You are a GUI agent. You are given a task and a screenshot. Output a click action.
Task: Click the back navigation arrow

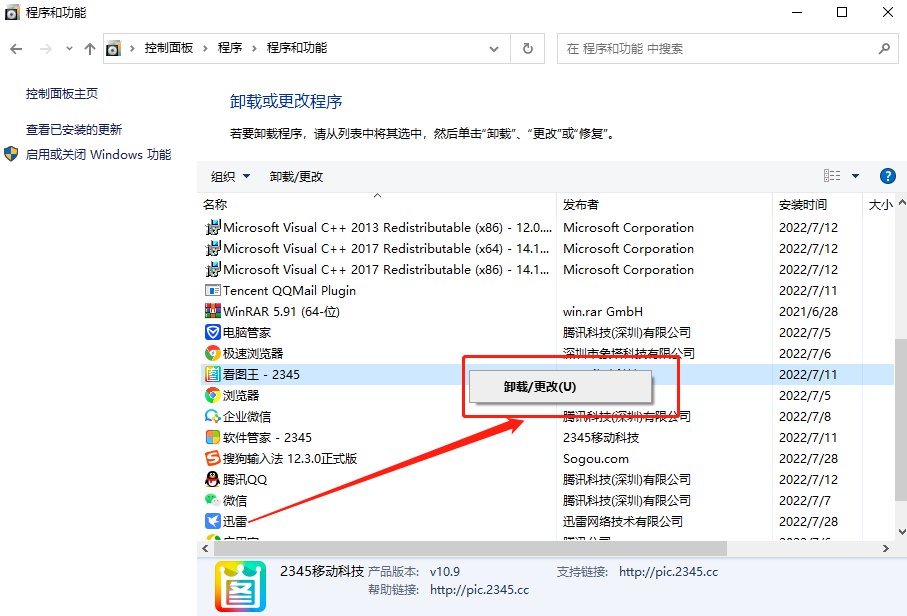[x=18, y=48]
